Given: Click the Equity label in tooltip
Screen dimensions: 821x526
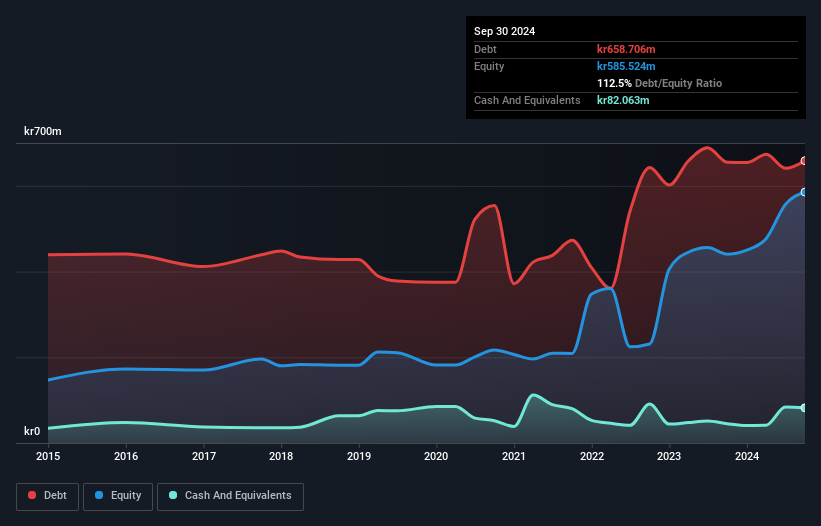Looking at the screenshot, I should click(x=489, y=66).
